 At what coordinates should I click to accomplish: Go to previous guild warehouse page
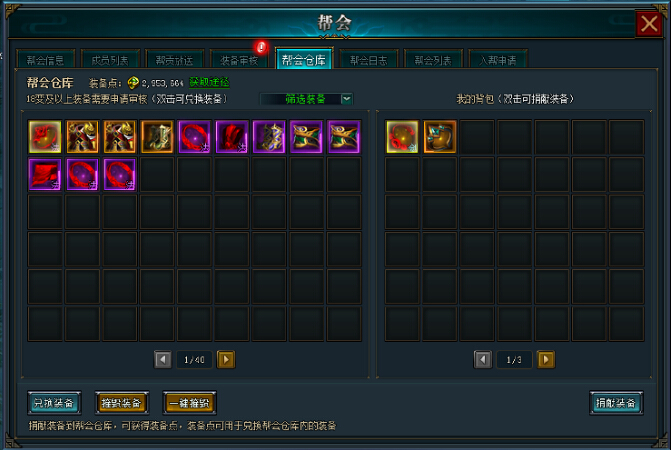[163, 360]
